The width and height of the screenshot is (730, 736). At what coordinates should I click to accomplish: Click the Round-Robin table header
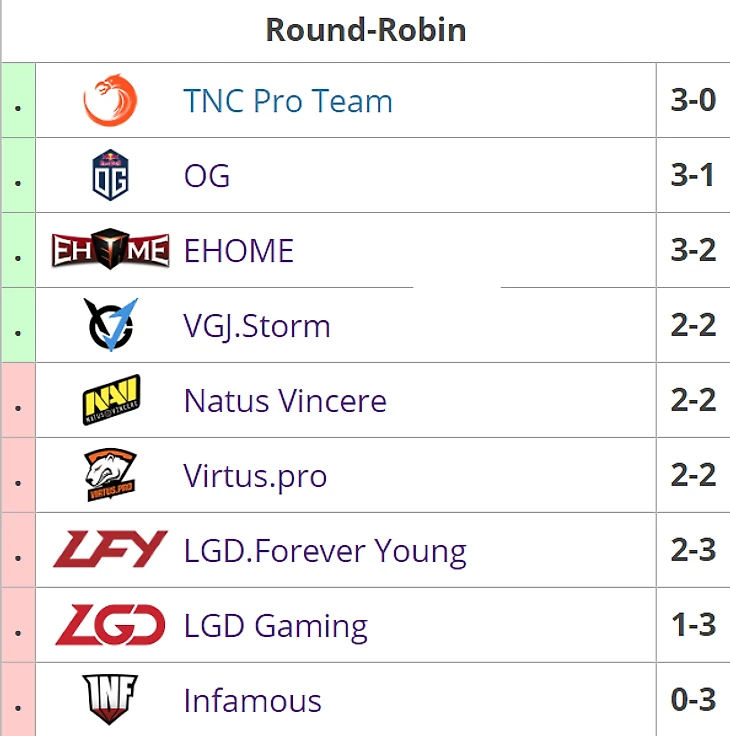(365, 30)
